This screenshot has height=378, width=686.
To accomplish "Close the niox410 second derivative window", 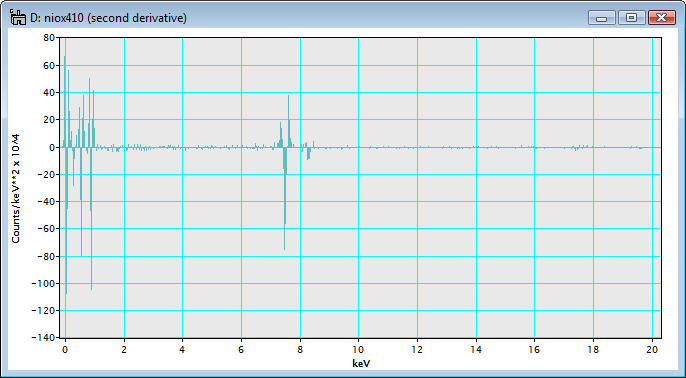I will [x=662, y=18].
